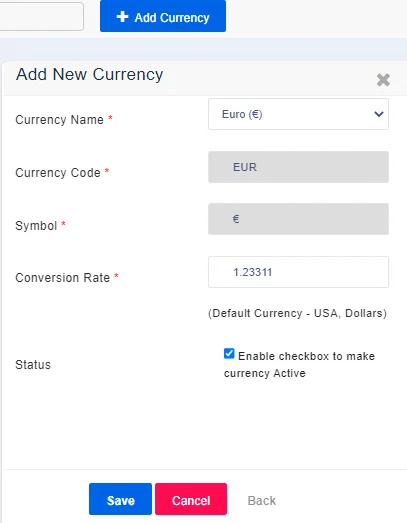Click the Default Currency USA Dollars note
This screenshot has width=407, height=523.
tap(298, 314)
